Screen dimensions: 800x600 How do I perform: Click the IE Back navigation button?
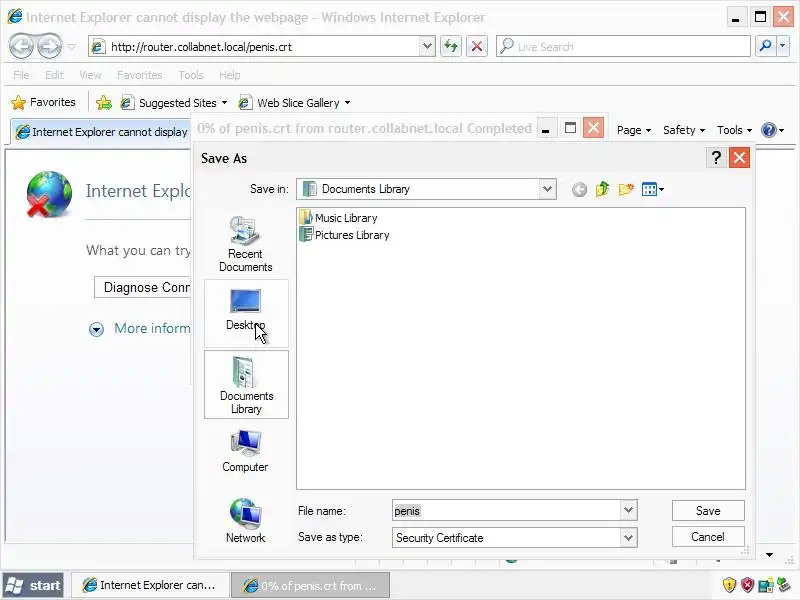[x=21, y=46]
